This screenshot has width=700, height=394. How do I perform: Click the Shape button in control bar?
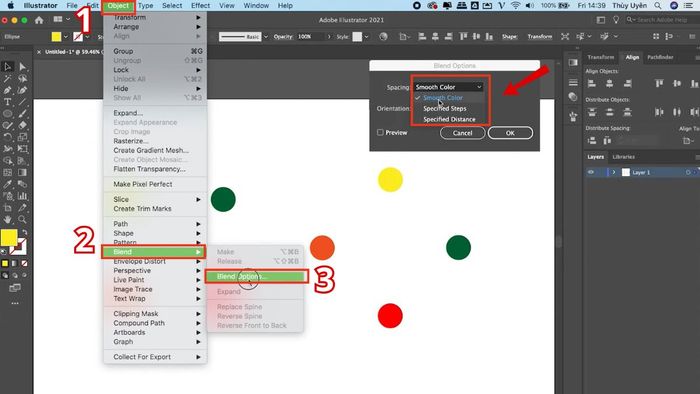click(x=509, y=37)
